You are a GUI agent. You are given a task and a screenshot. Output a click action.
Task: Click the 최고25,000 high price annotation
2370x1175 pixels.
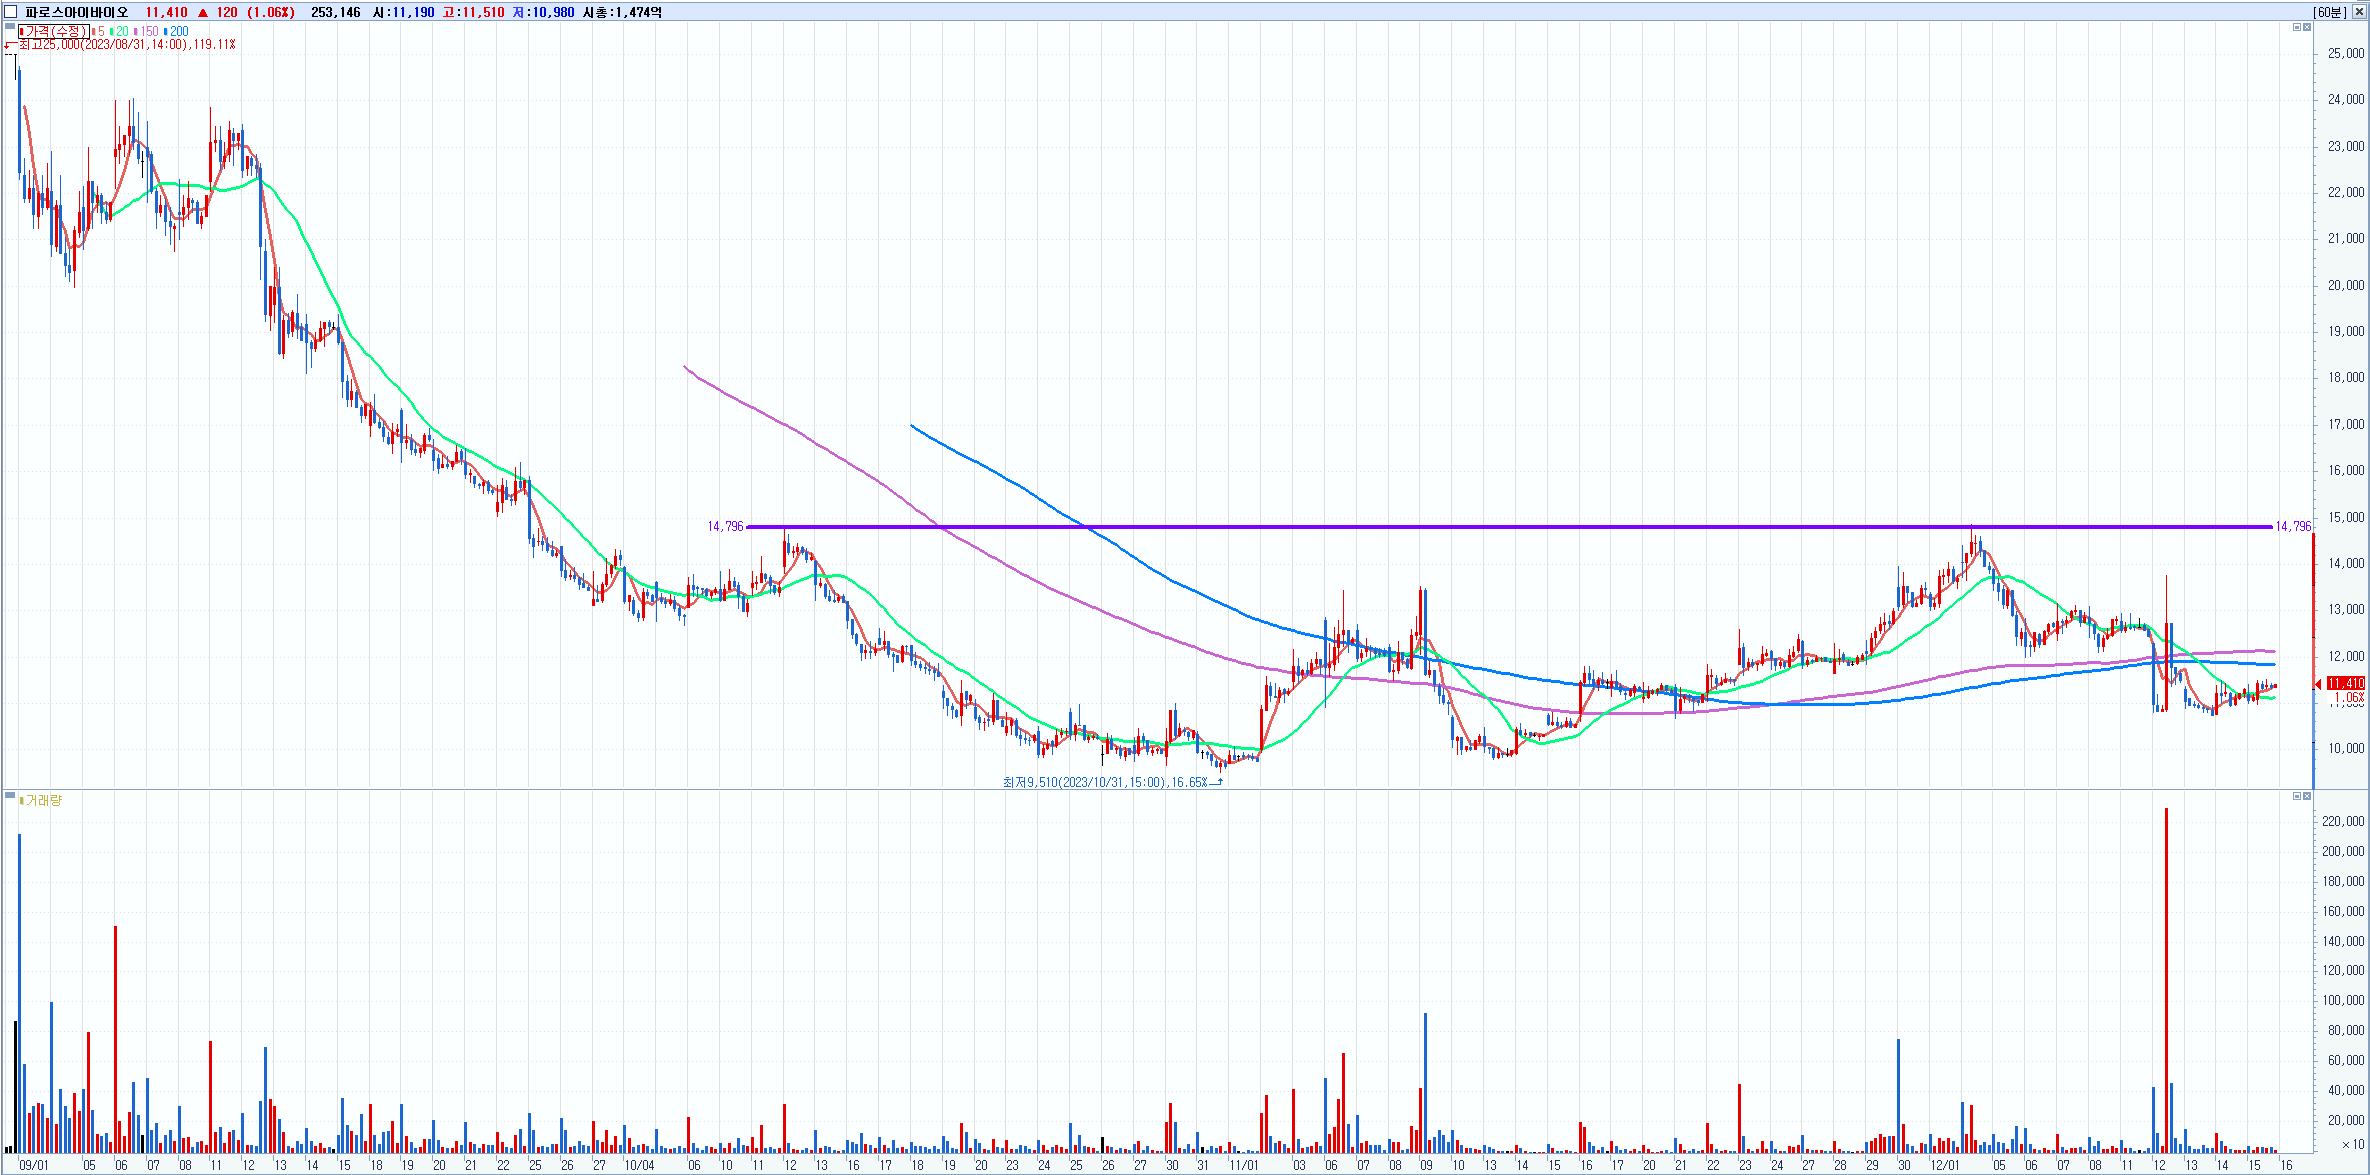(x=125, y=45)
